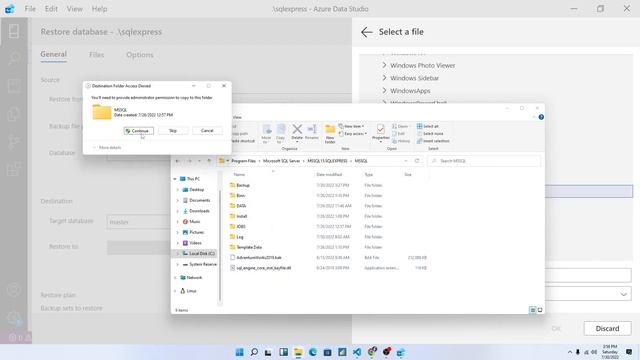Screen dimensions: 640x360
Task: Select the Log folder
Action: (x=240, y=237)
